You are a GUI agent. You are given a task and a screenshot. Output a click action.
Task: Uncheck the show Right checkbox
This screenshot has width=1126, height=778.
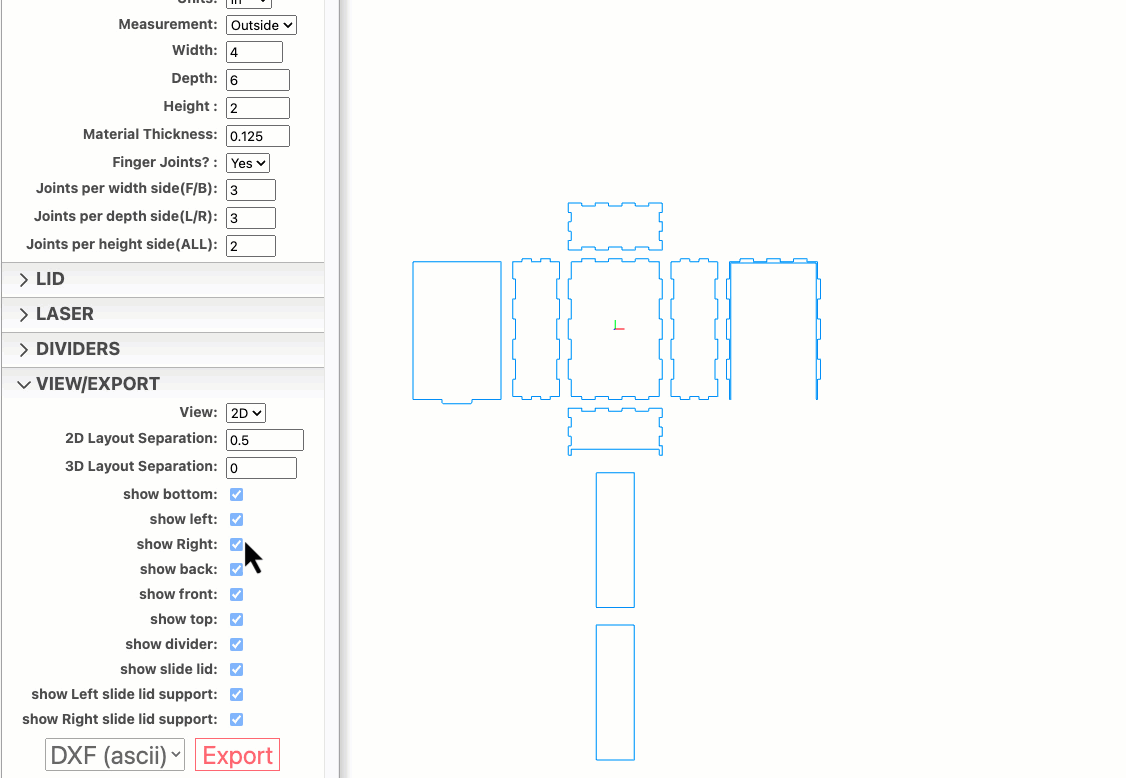pos(236,545)
